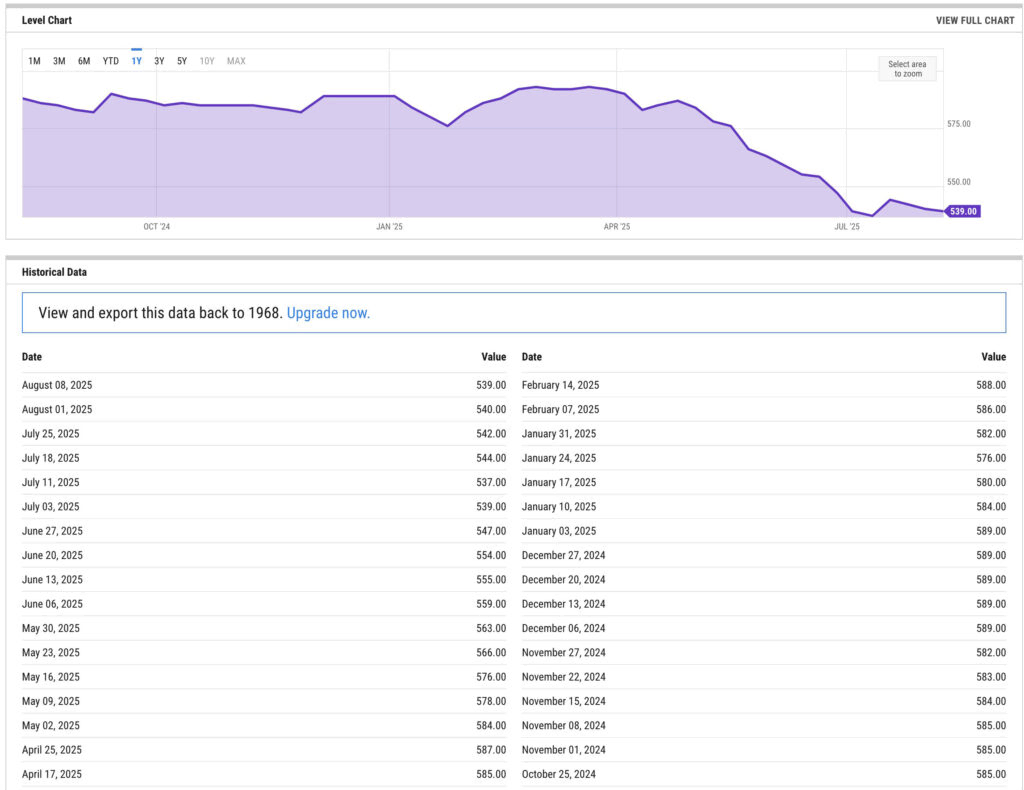Select the December 27, 2024 date cell
1024x790 pixels.
pyautogui.click(x=563, y=555)
